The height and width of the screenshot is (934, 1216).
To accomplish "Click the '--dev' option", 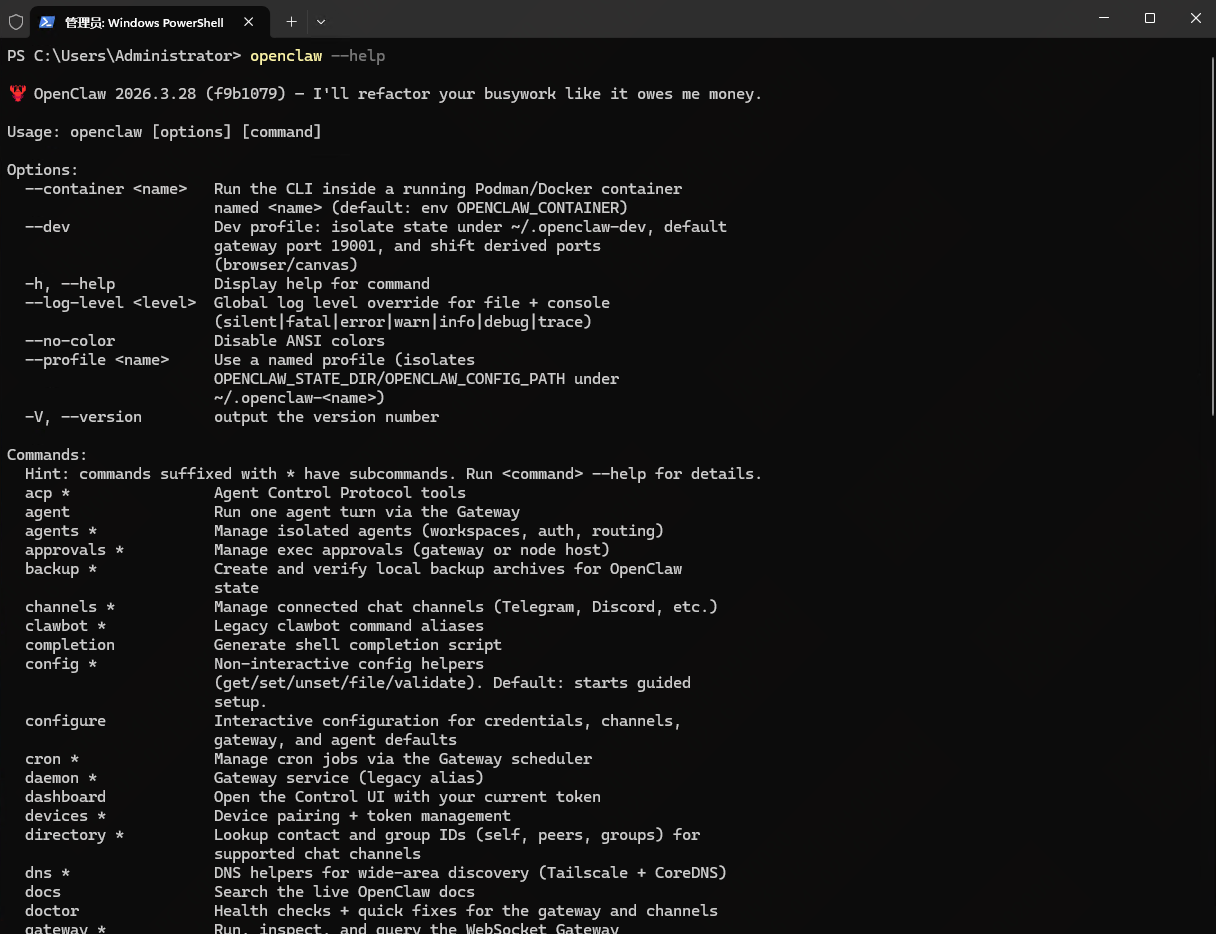I will pos(47,227).
